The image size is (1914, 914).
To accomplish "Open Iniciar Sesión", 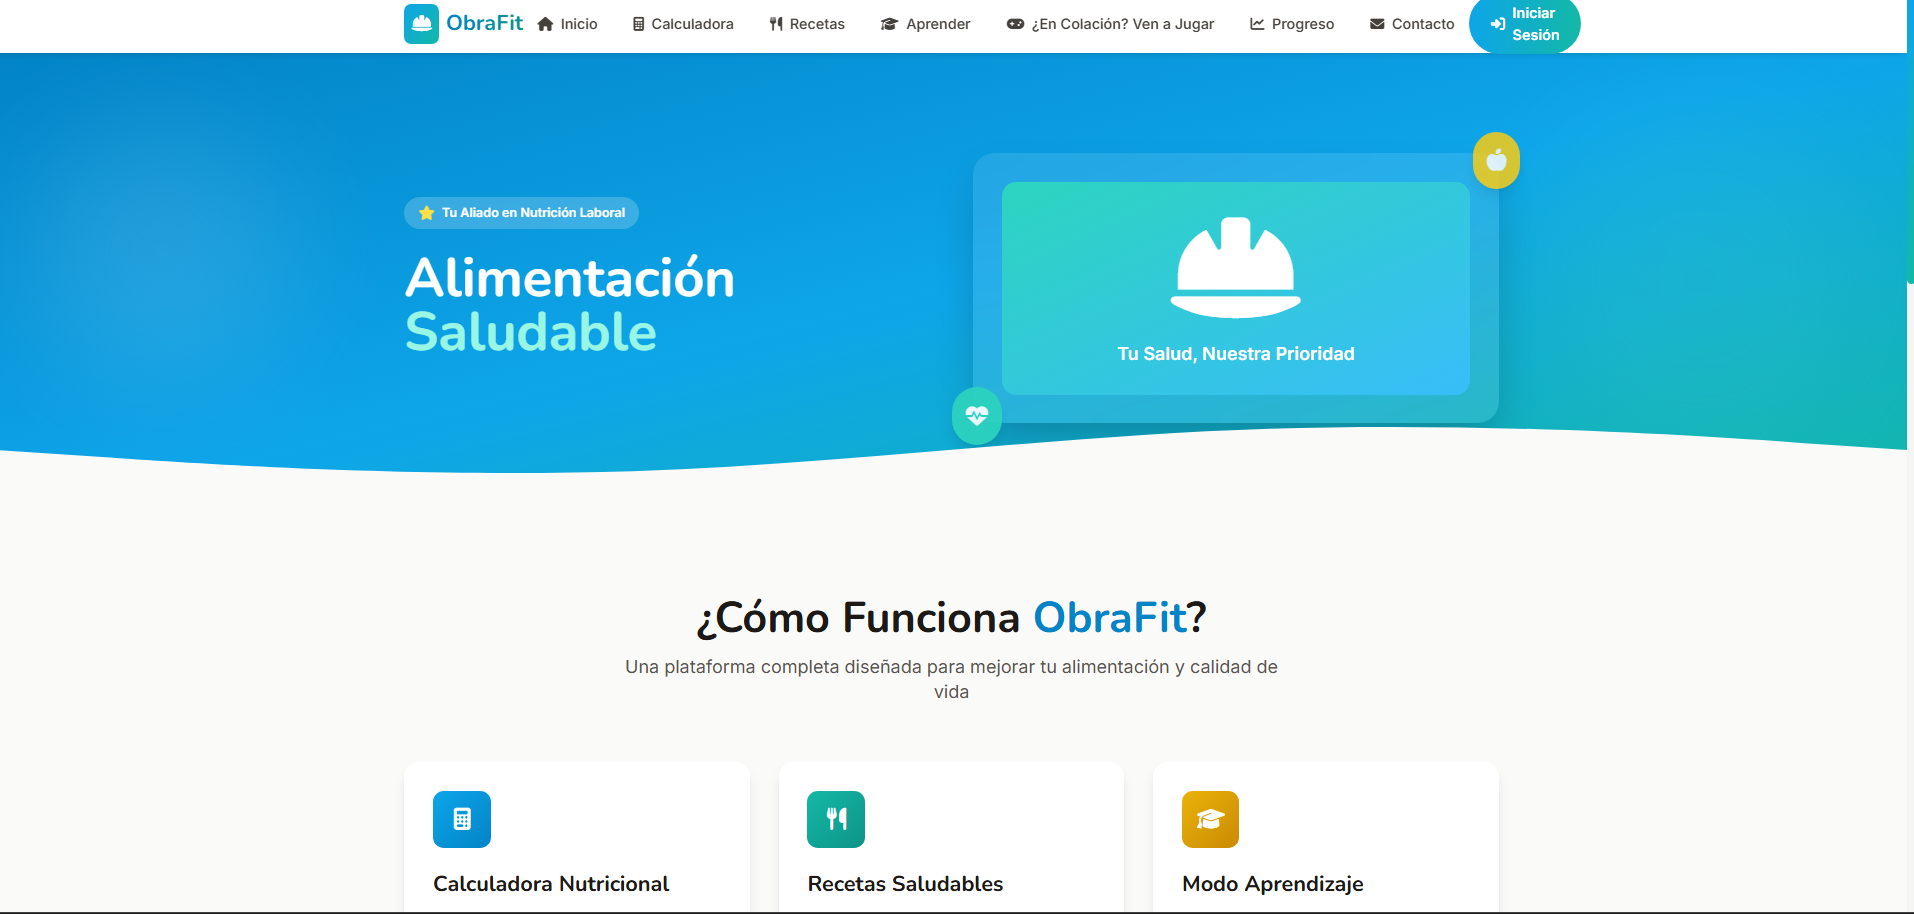I will (x=1524, y=25).
